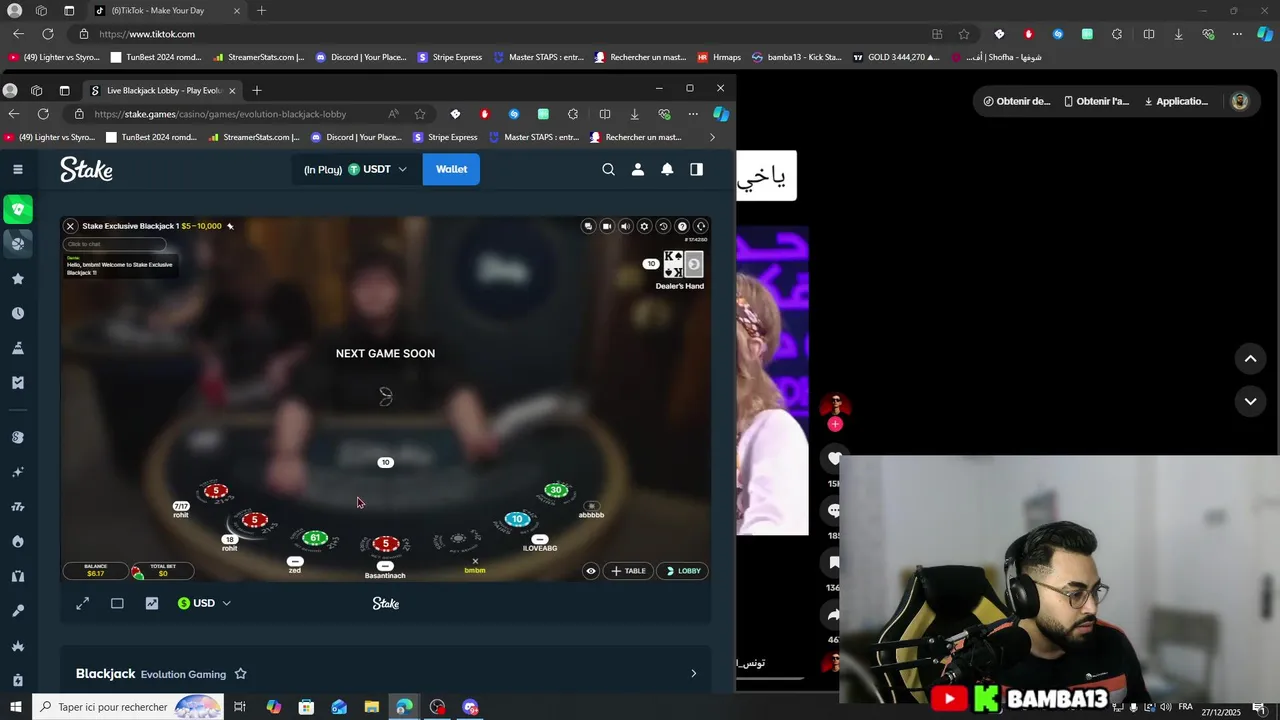Viewport: 1280px width, 720px height.
Task: Open the Stake chat side panel icon
Action: pos(696,169)
